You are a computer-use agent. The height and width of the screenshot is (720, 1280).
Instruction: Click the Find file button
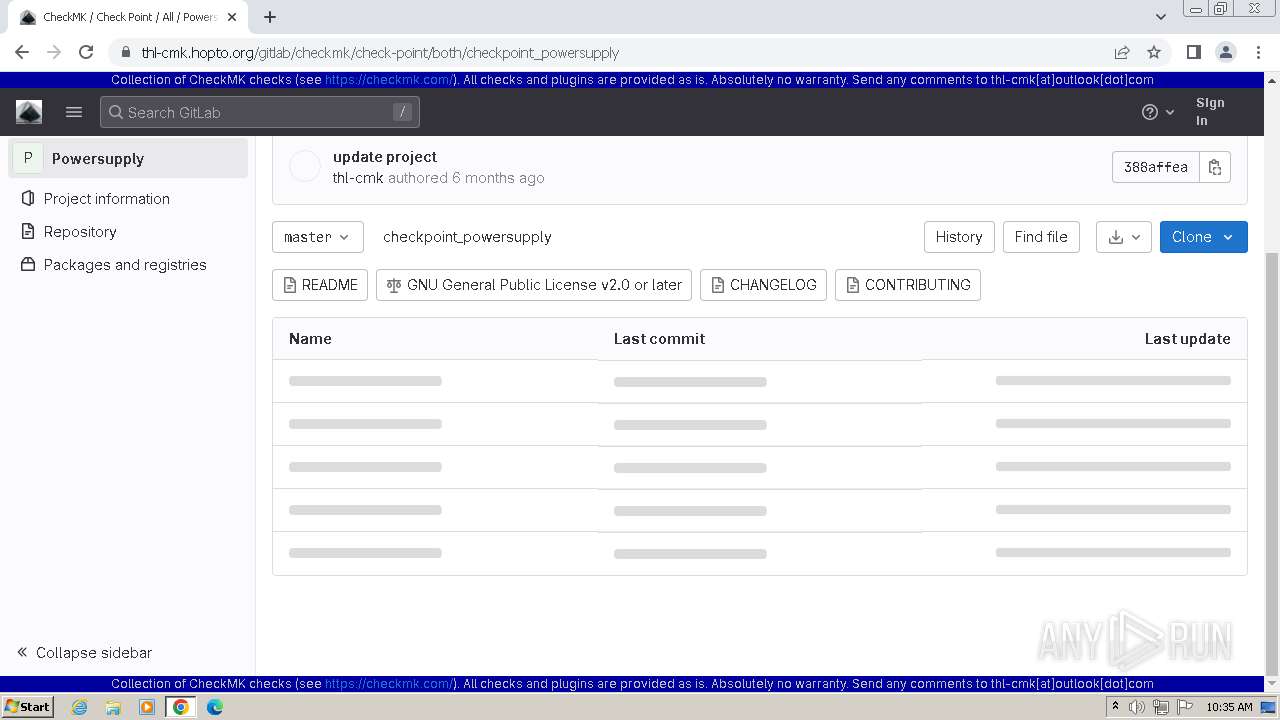(x=1041, y=237)
